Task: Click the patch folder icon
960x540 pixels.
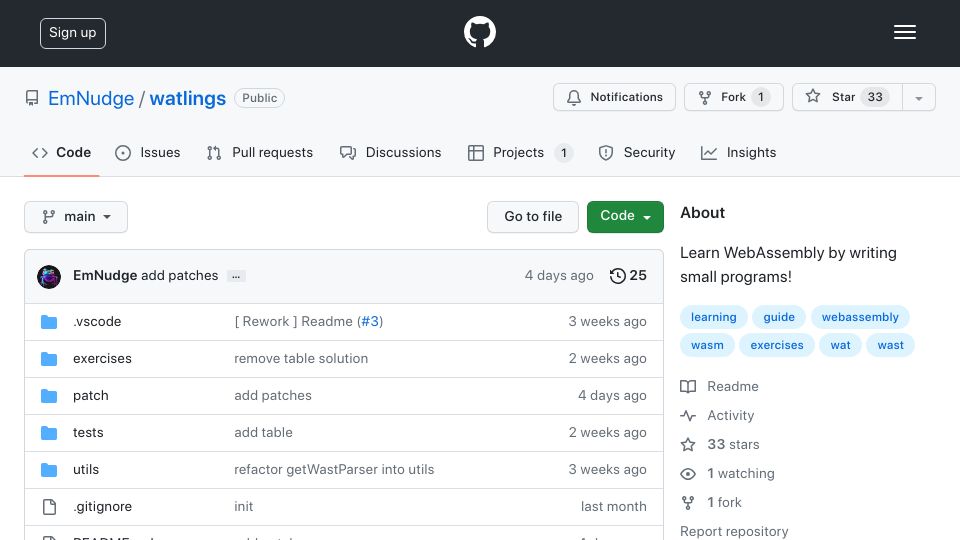Action: click(49, 396)
